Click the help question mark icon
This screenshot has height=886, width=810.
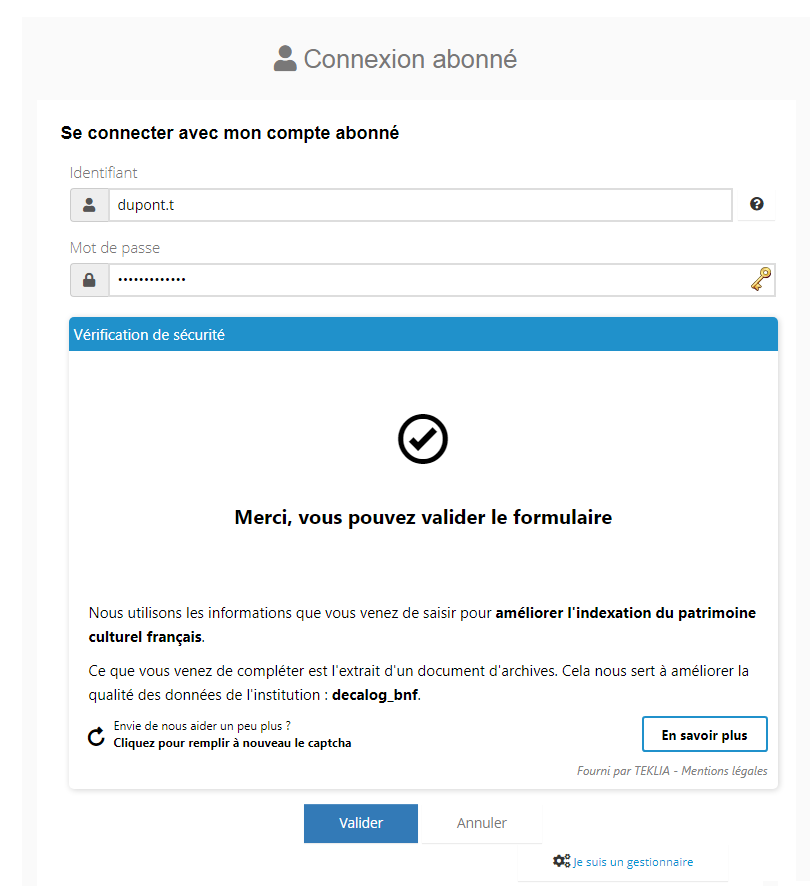click(x=757, y=204)
